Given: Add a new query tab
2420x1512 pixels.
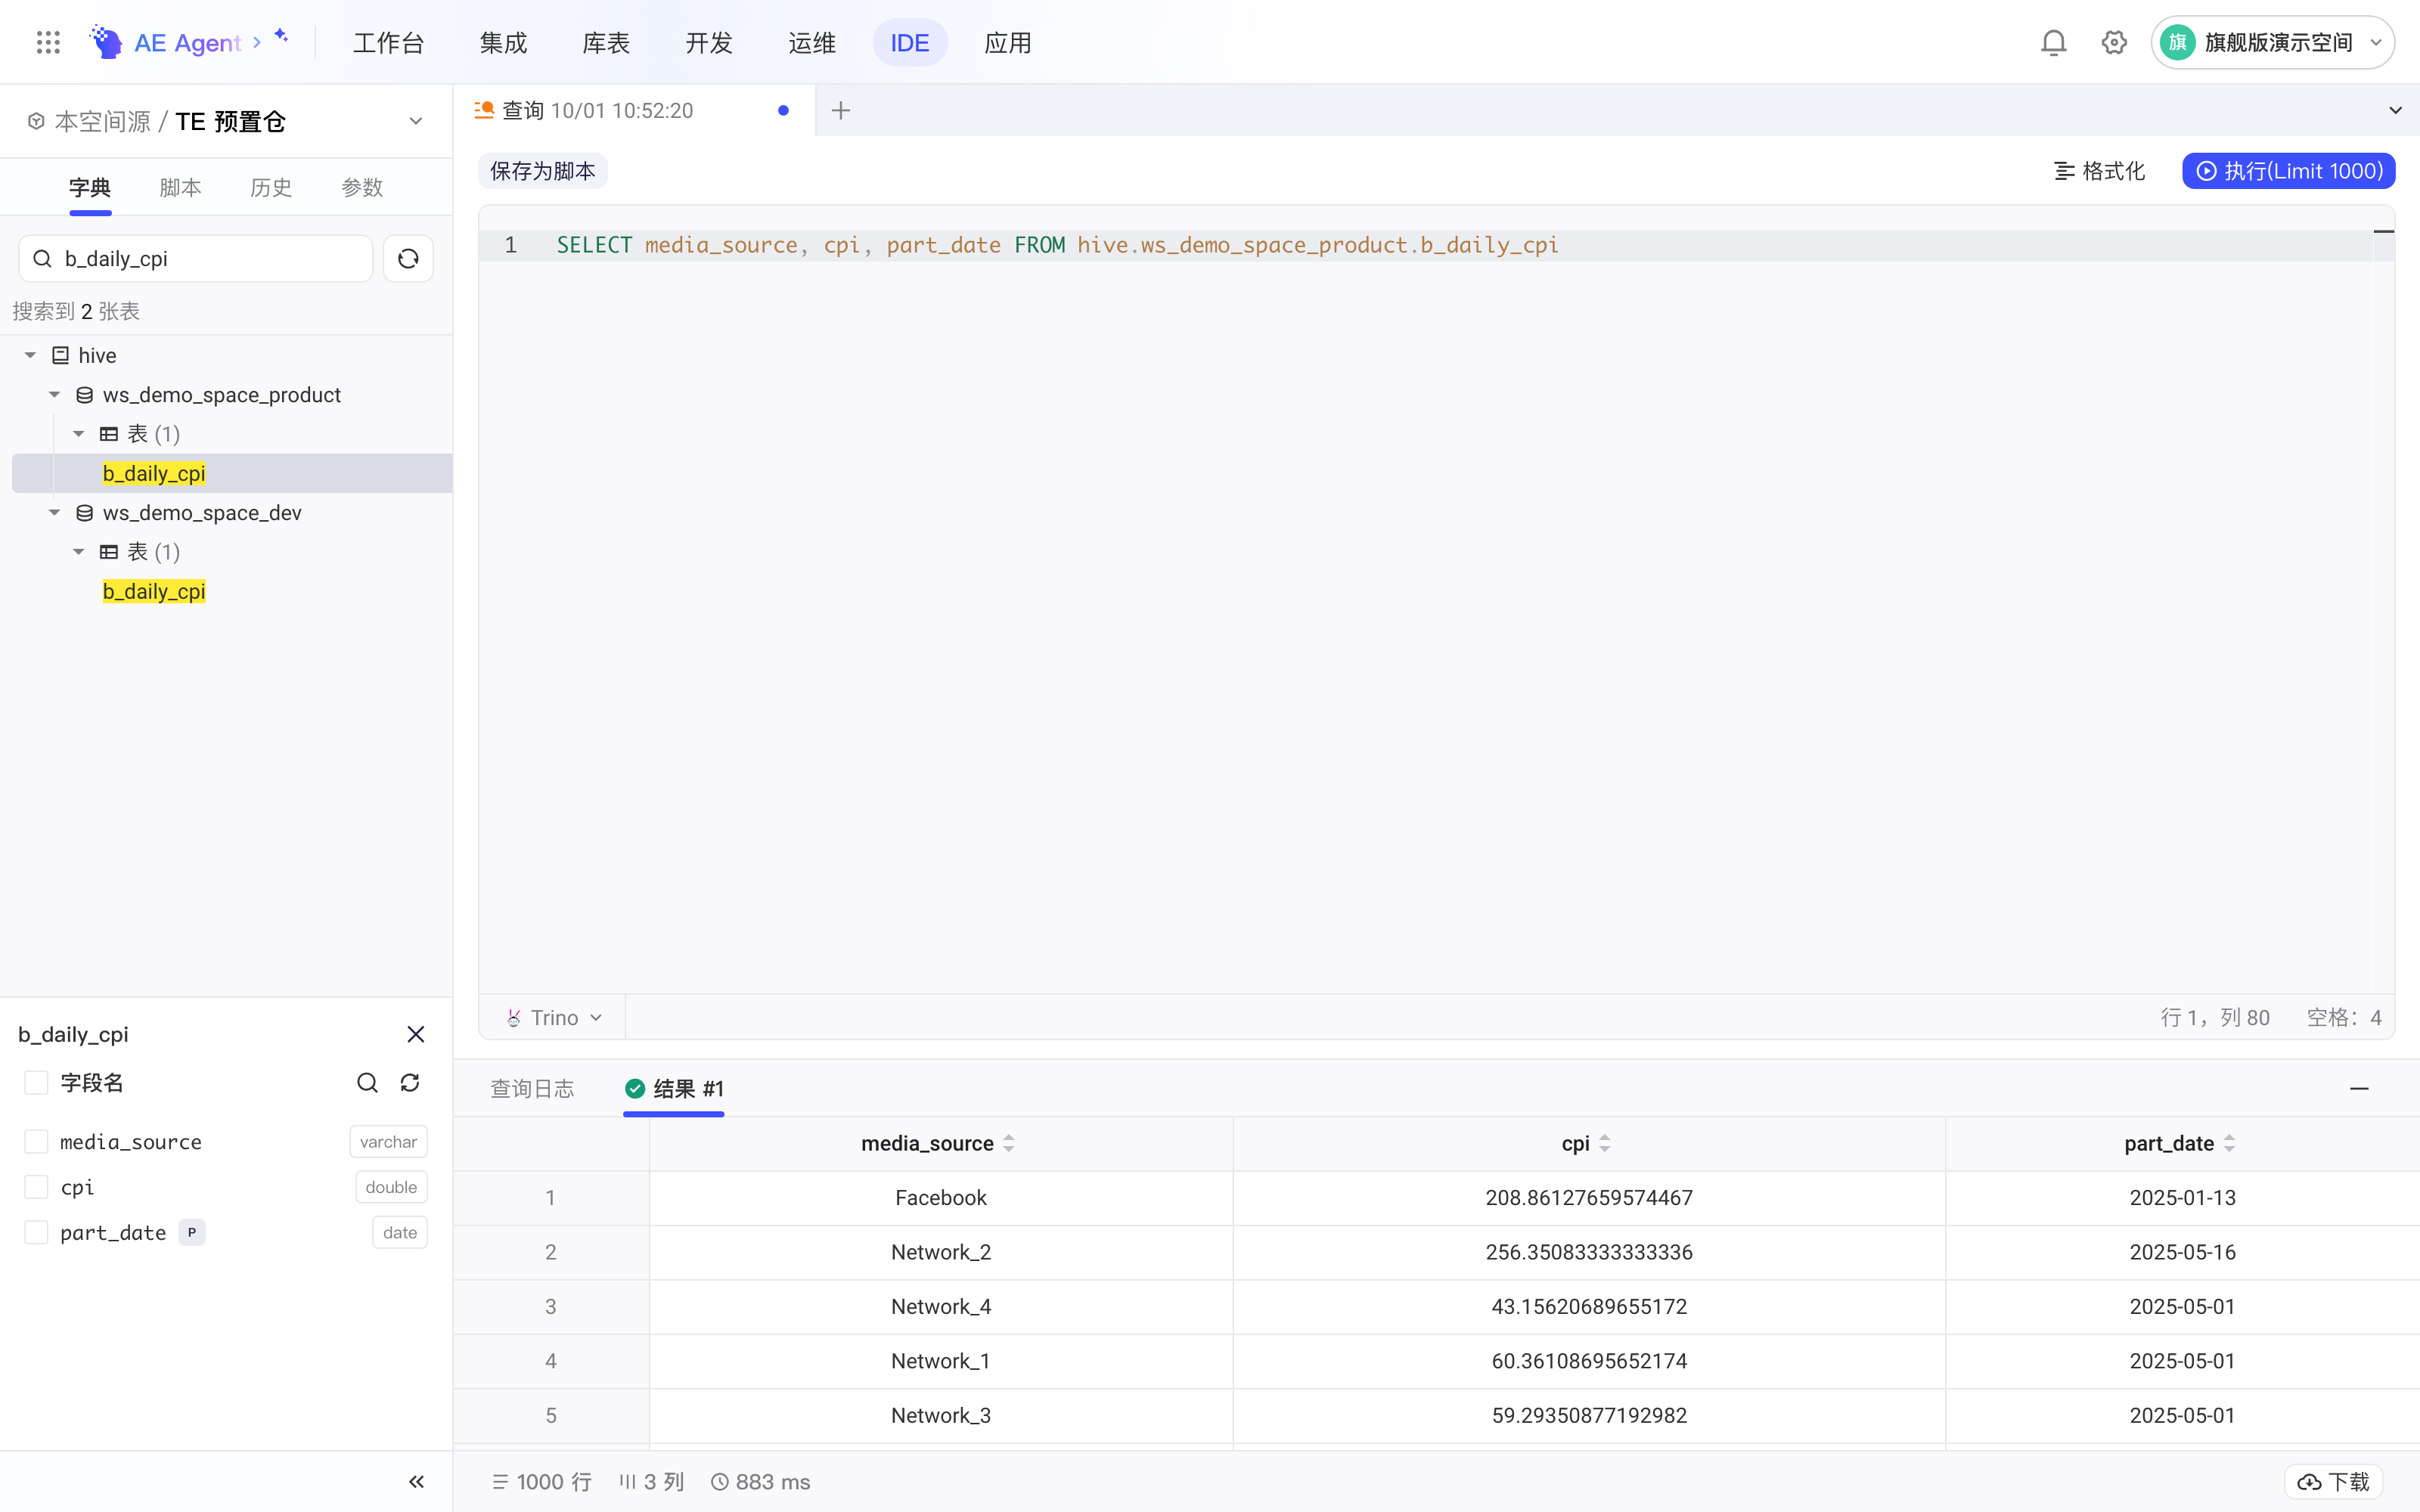Looking at the screenshot, I should (841, 110).
